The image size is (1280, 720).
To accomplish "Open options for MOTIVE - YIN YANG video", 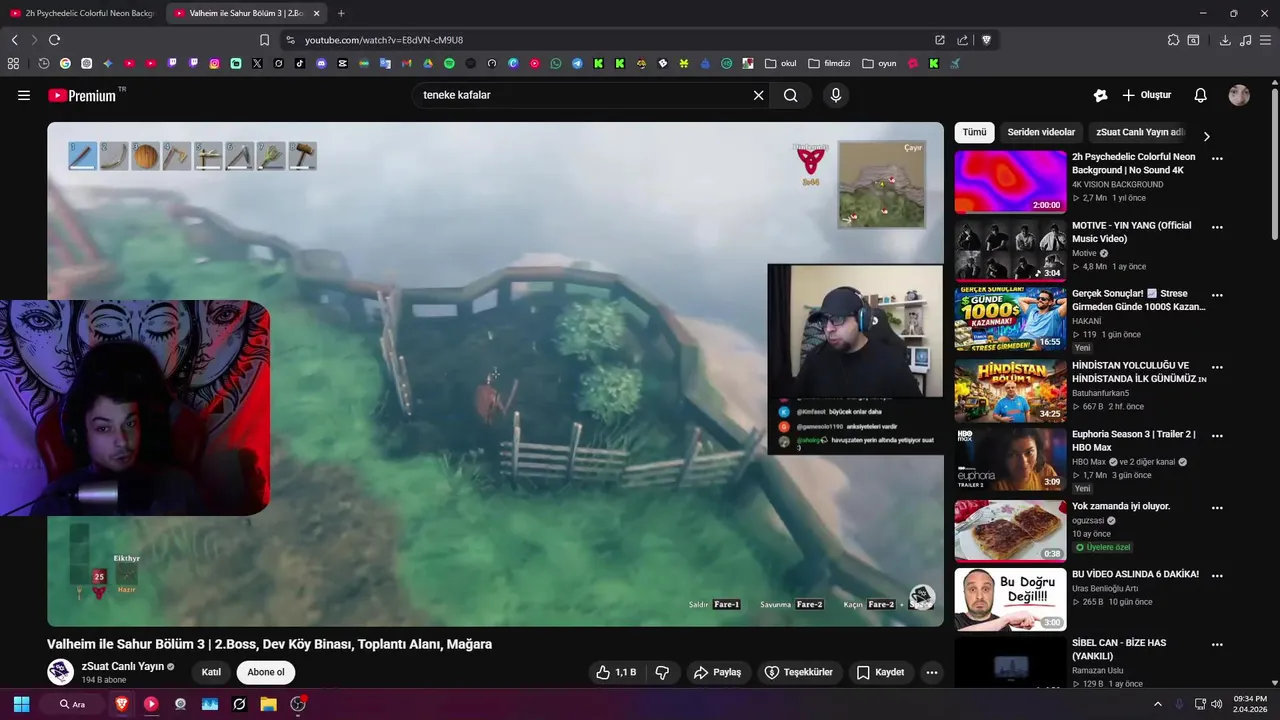I will tap(1217, 227).
